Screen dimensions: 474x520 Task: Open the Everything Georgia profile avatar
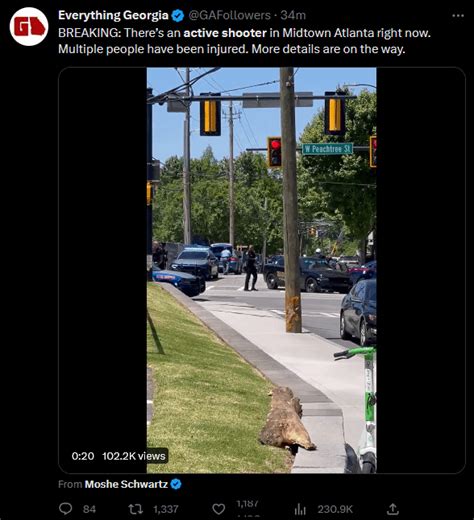[x=29, y=26]
